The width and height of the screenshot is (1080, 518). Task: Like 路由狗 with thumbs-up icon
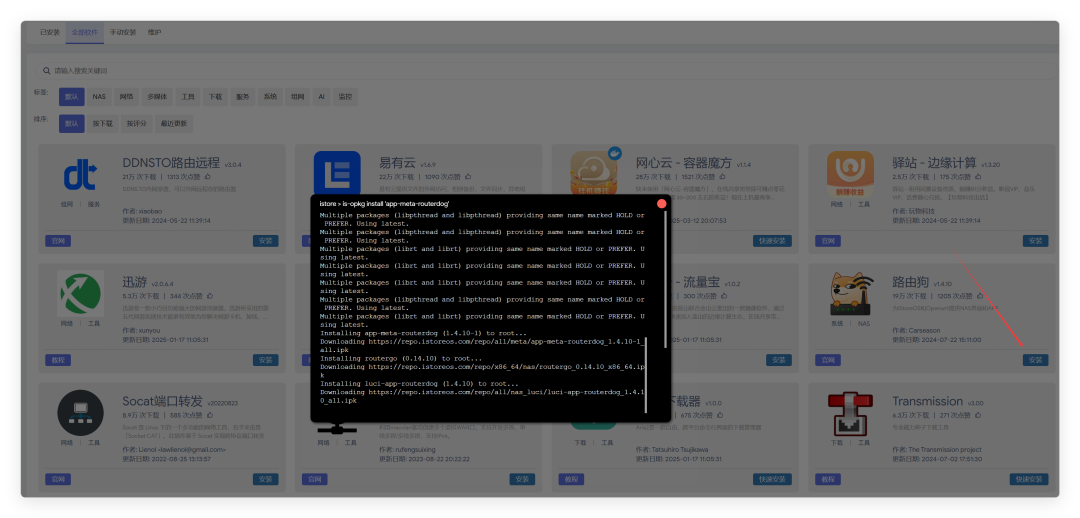(981, 296)
